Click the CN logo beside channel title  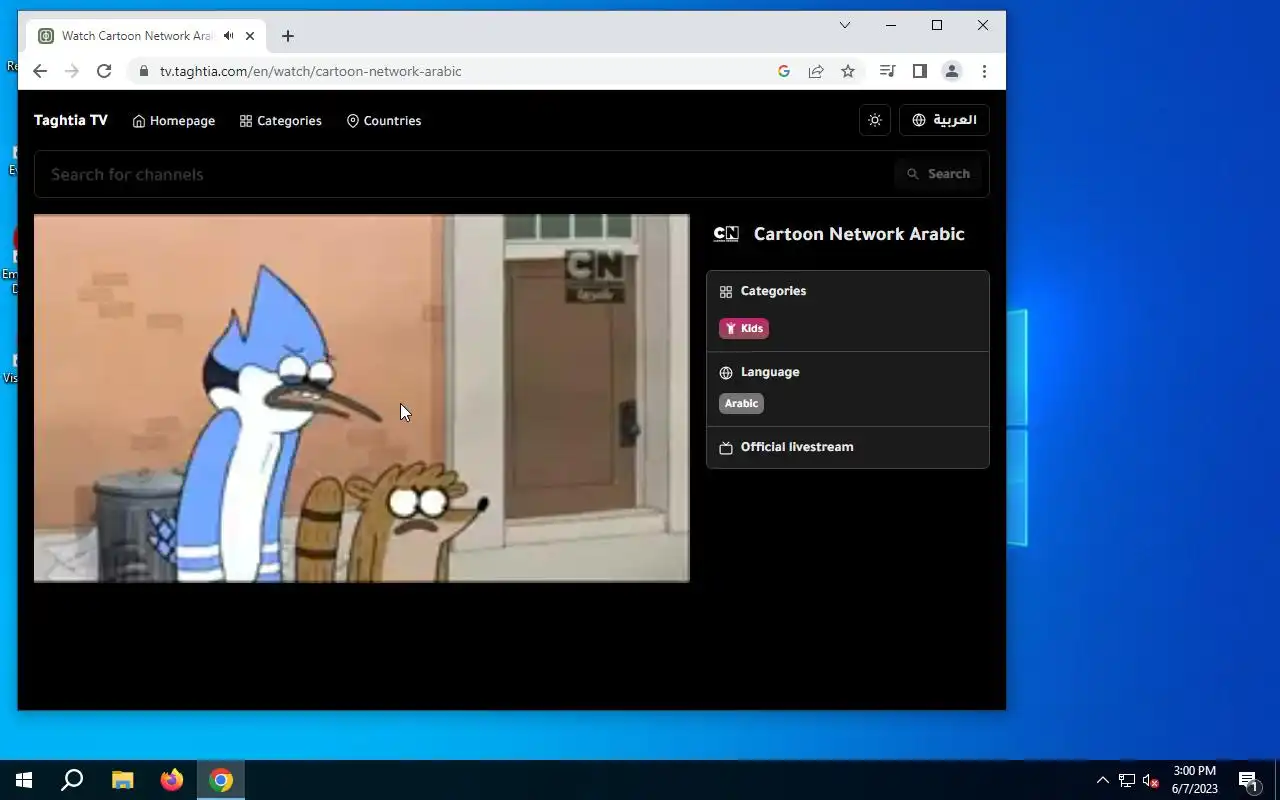pyautogui.click(x=726, y=234)
